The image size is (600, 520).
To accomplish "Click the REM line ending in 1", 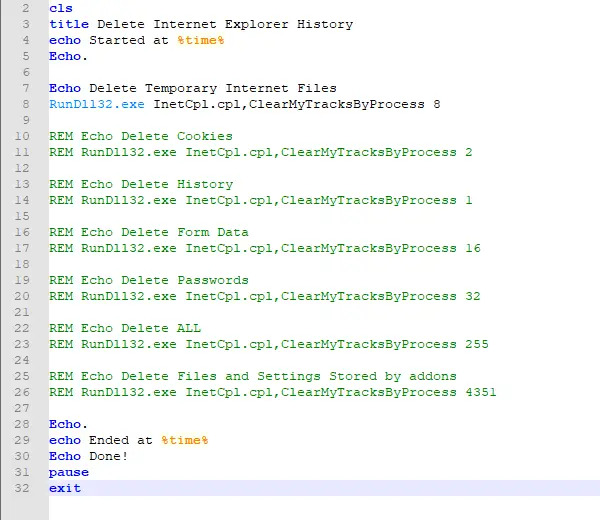I will (261, 200).
